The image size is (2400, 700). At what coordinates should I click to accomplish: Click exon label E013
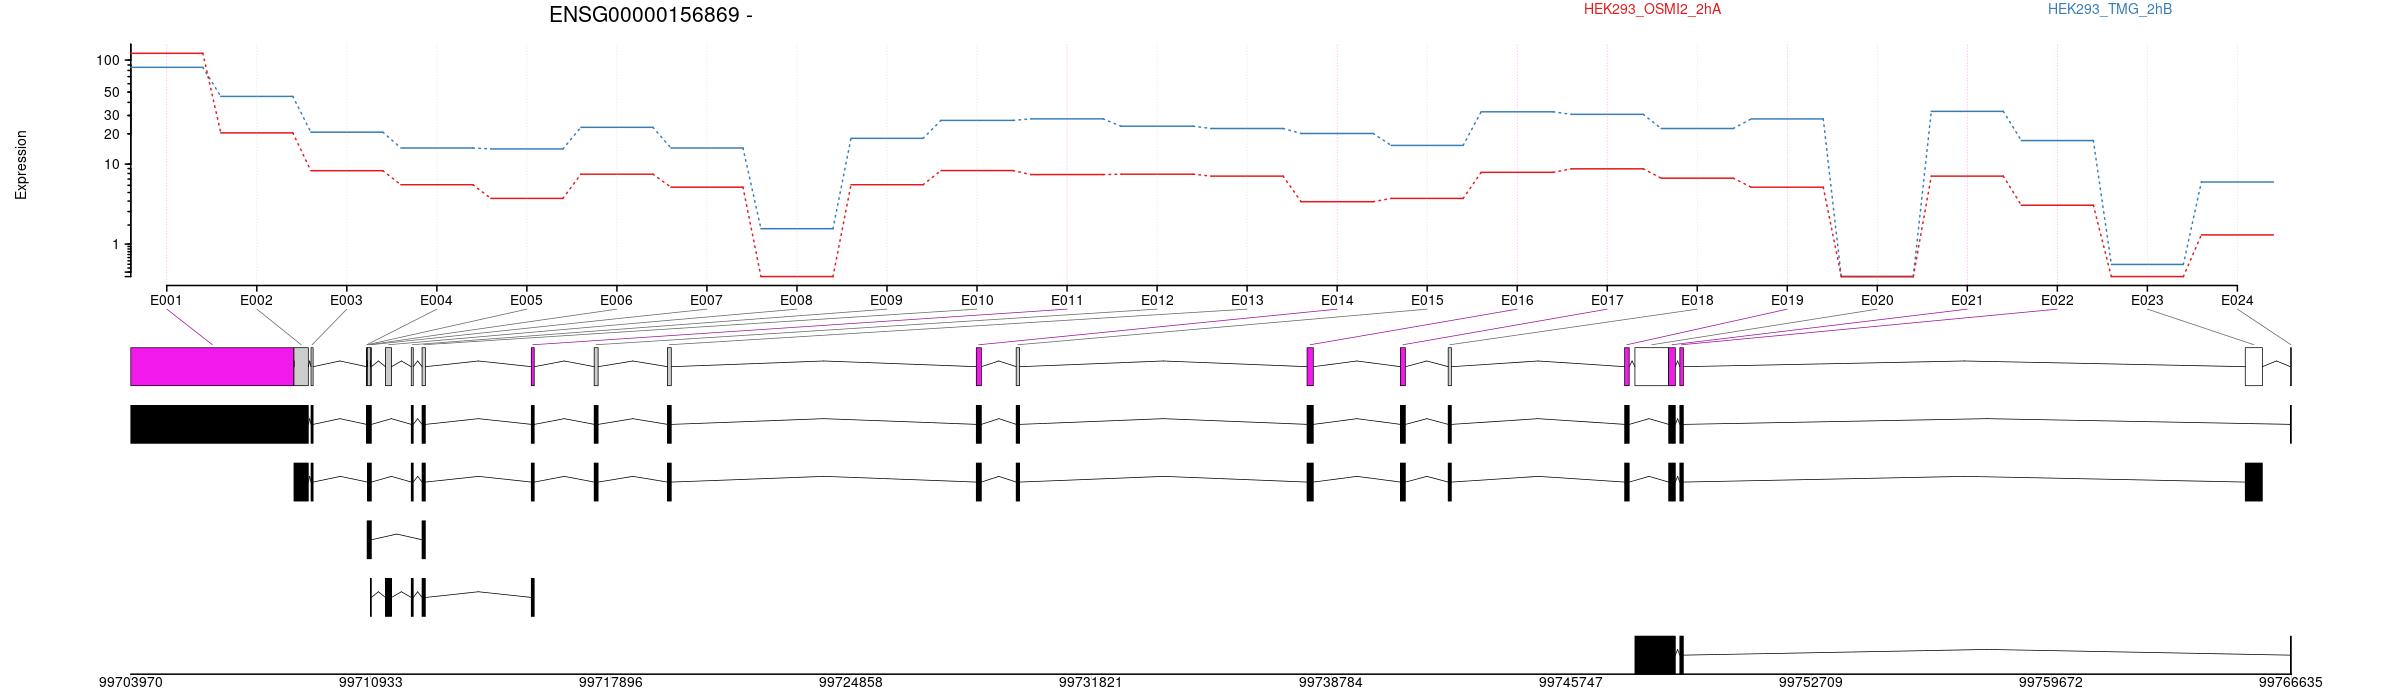coord(1247,300)
